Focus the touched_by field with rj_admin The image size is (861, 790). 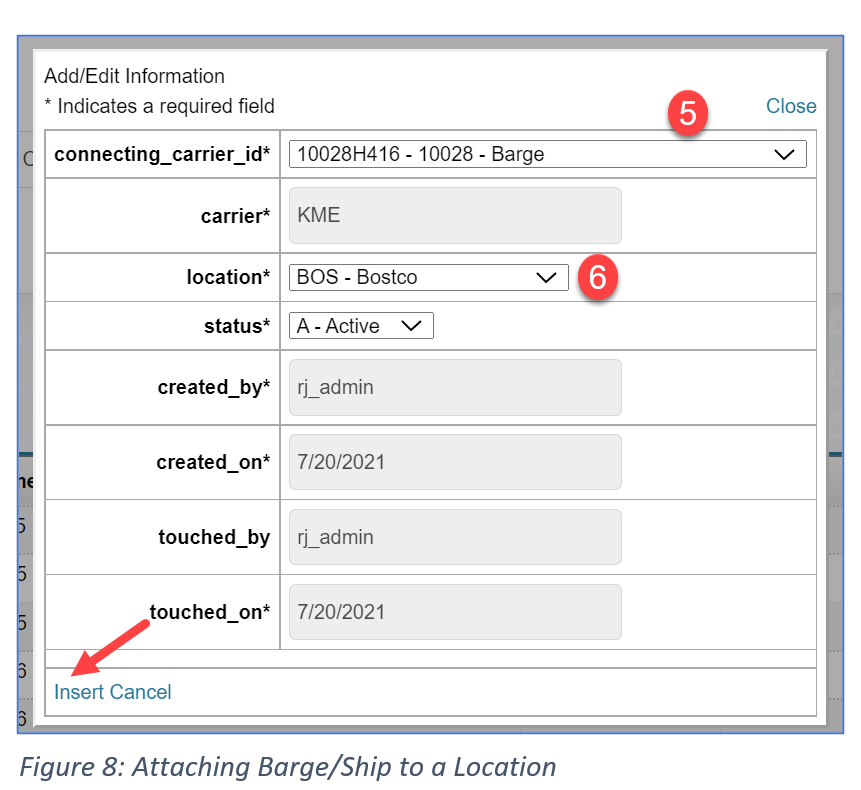point(455,537)
